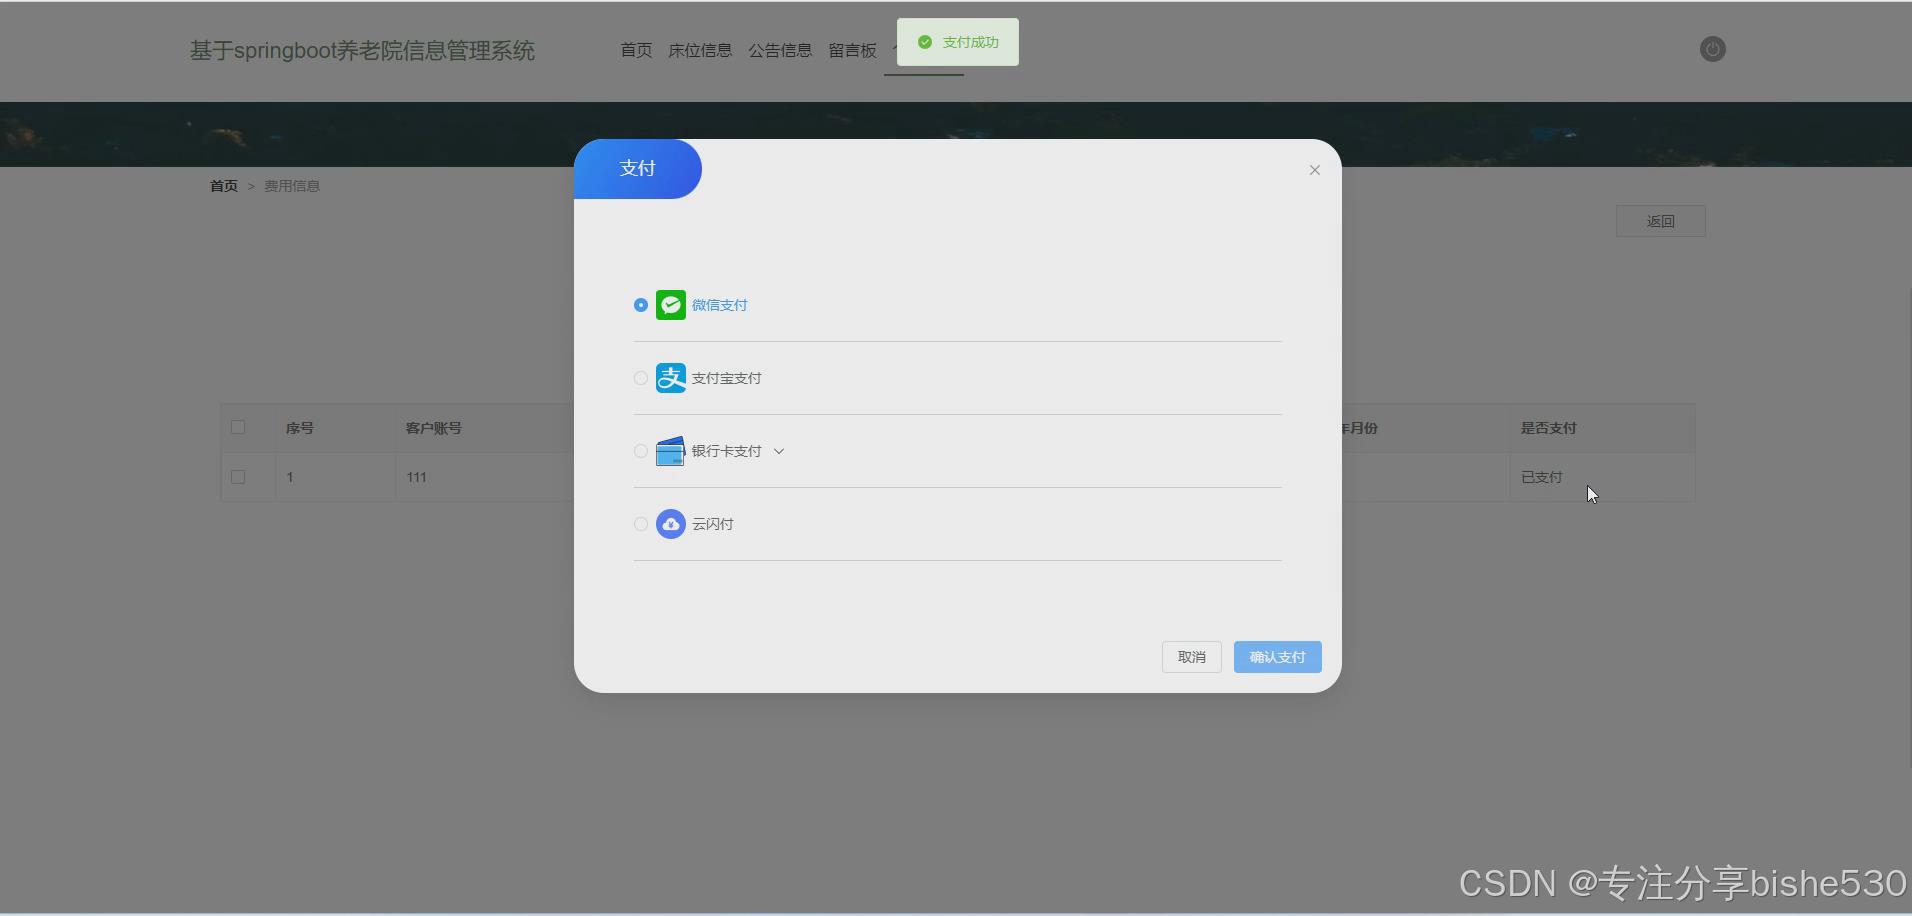
Task: Select the 微信支付 radio button
Action: [x=641, y=305]
